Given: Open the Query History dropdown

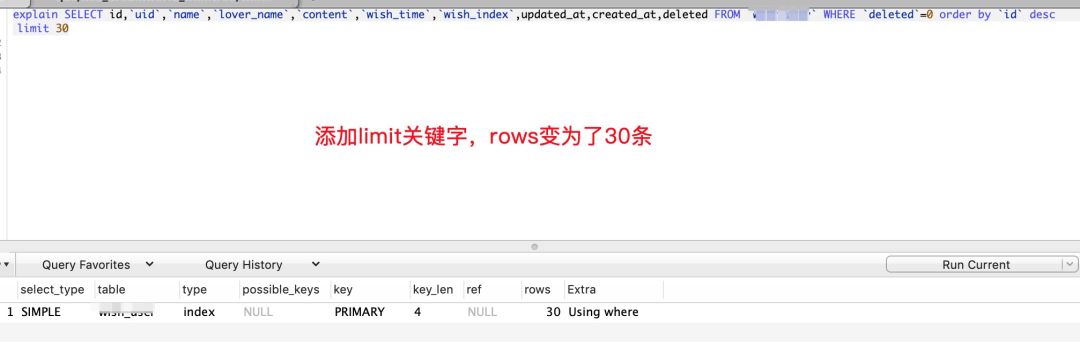Looking at the screenshot, I should point(262,265).
